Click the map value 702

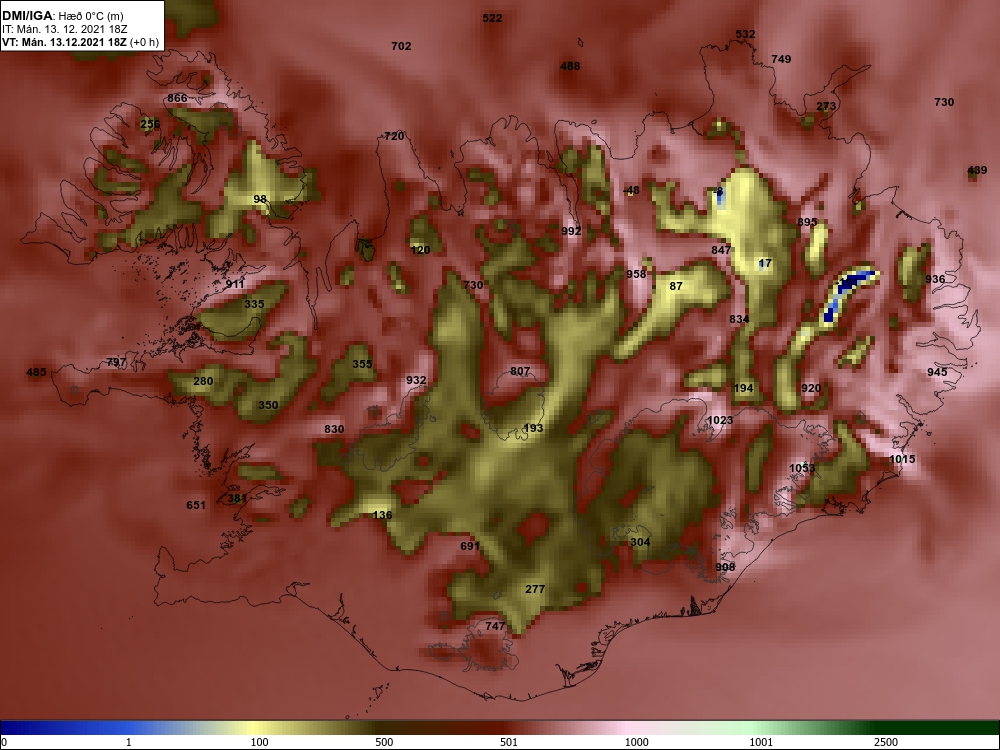point(401,46)
